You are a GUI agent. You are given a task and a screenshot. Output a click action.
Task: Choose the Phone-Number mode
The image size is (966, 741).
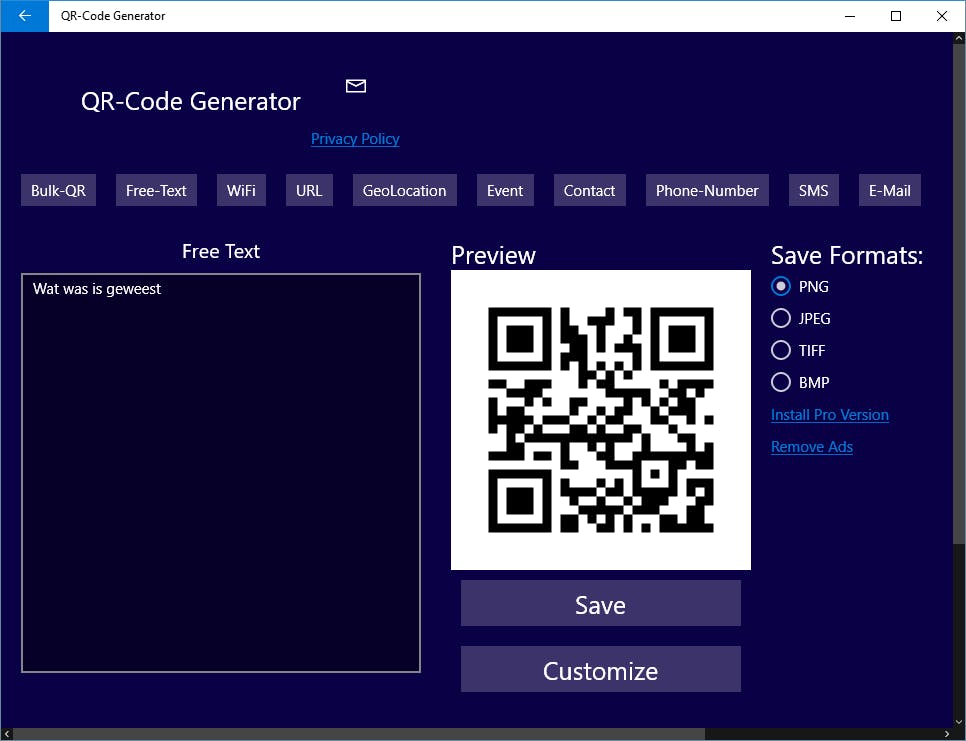(707, 190)
